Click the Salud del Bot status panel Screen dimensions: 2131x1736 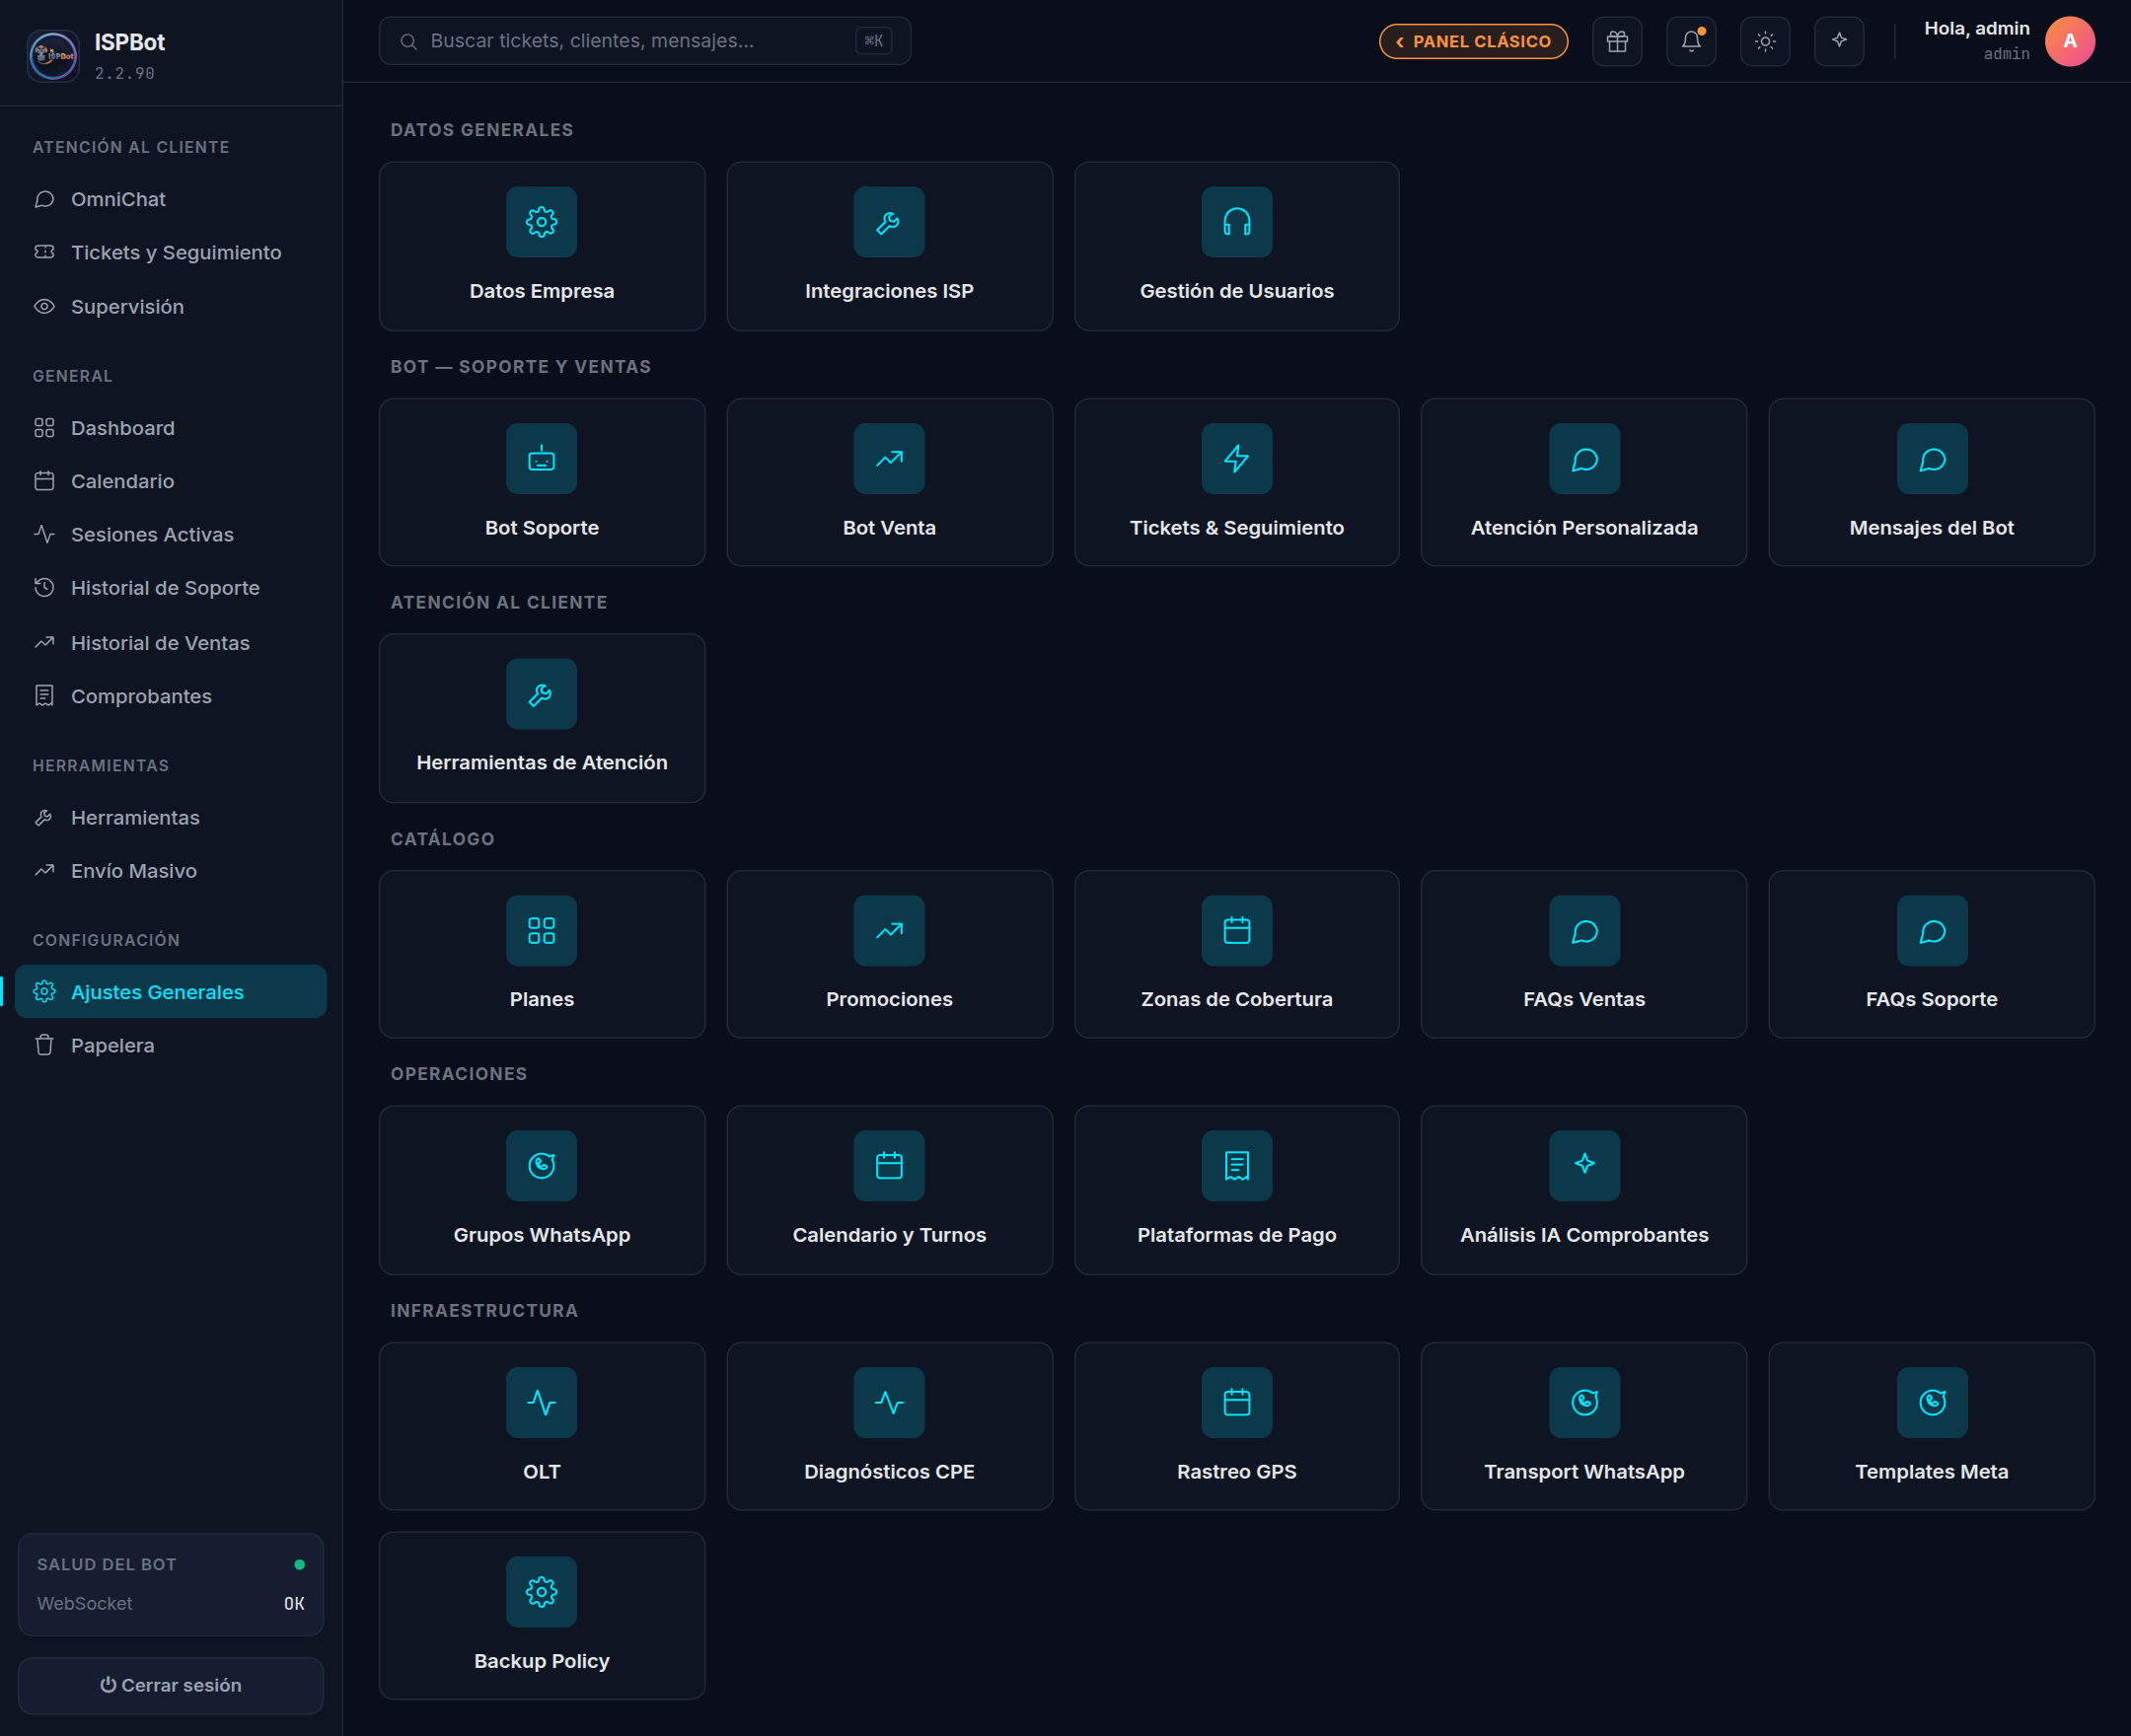click(x=171, y=1585)
